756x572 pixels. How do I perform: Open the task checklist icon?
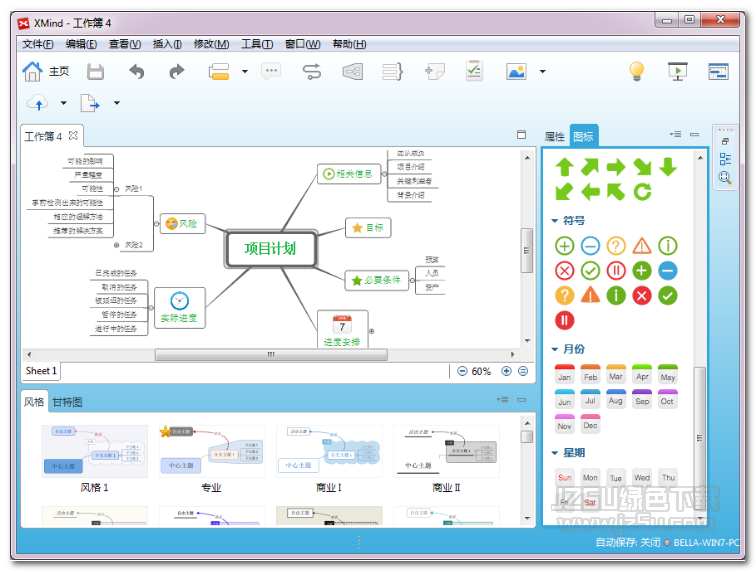[x=474, y=71]
